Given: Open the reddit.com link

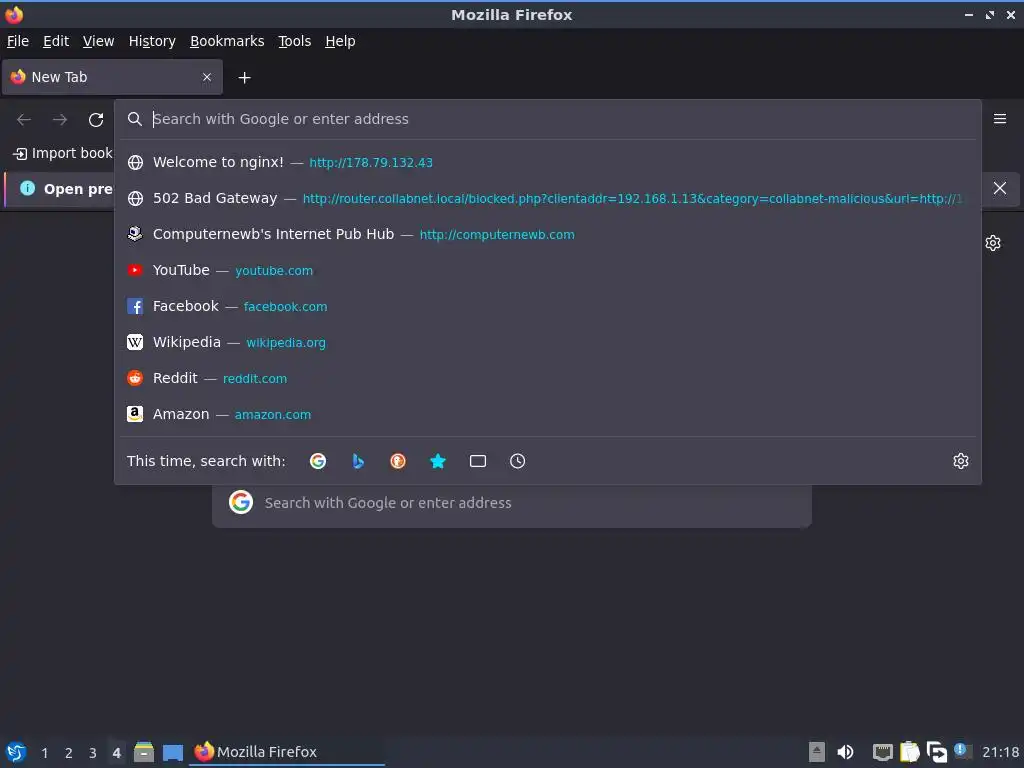Looking at the screenshot, I should coord(255,379).
